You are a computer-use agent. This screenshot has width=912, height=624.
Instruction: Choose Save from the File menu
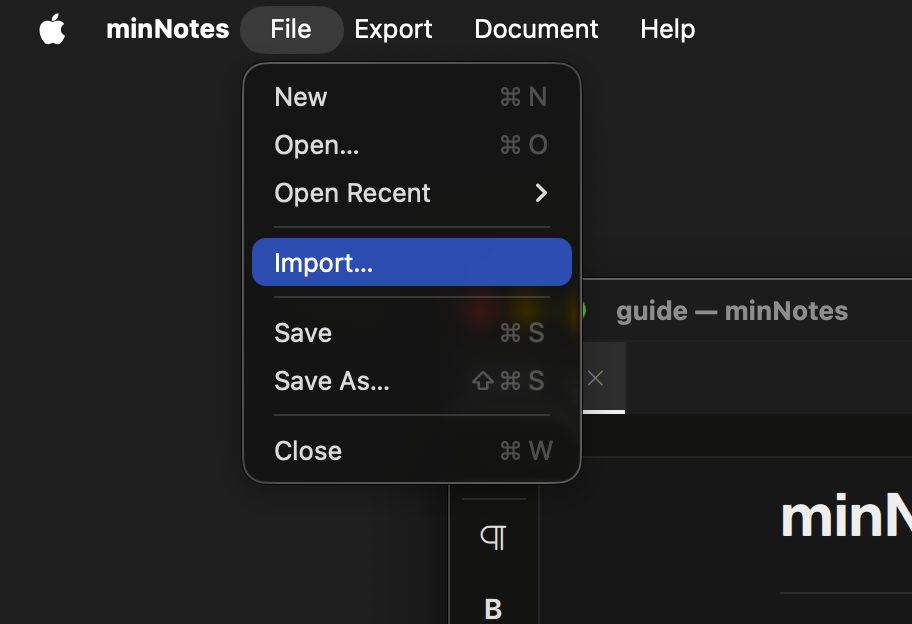[x=412, y=333]
